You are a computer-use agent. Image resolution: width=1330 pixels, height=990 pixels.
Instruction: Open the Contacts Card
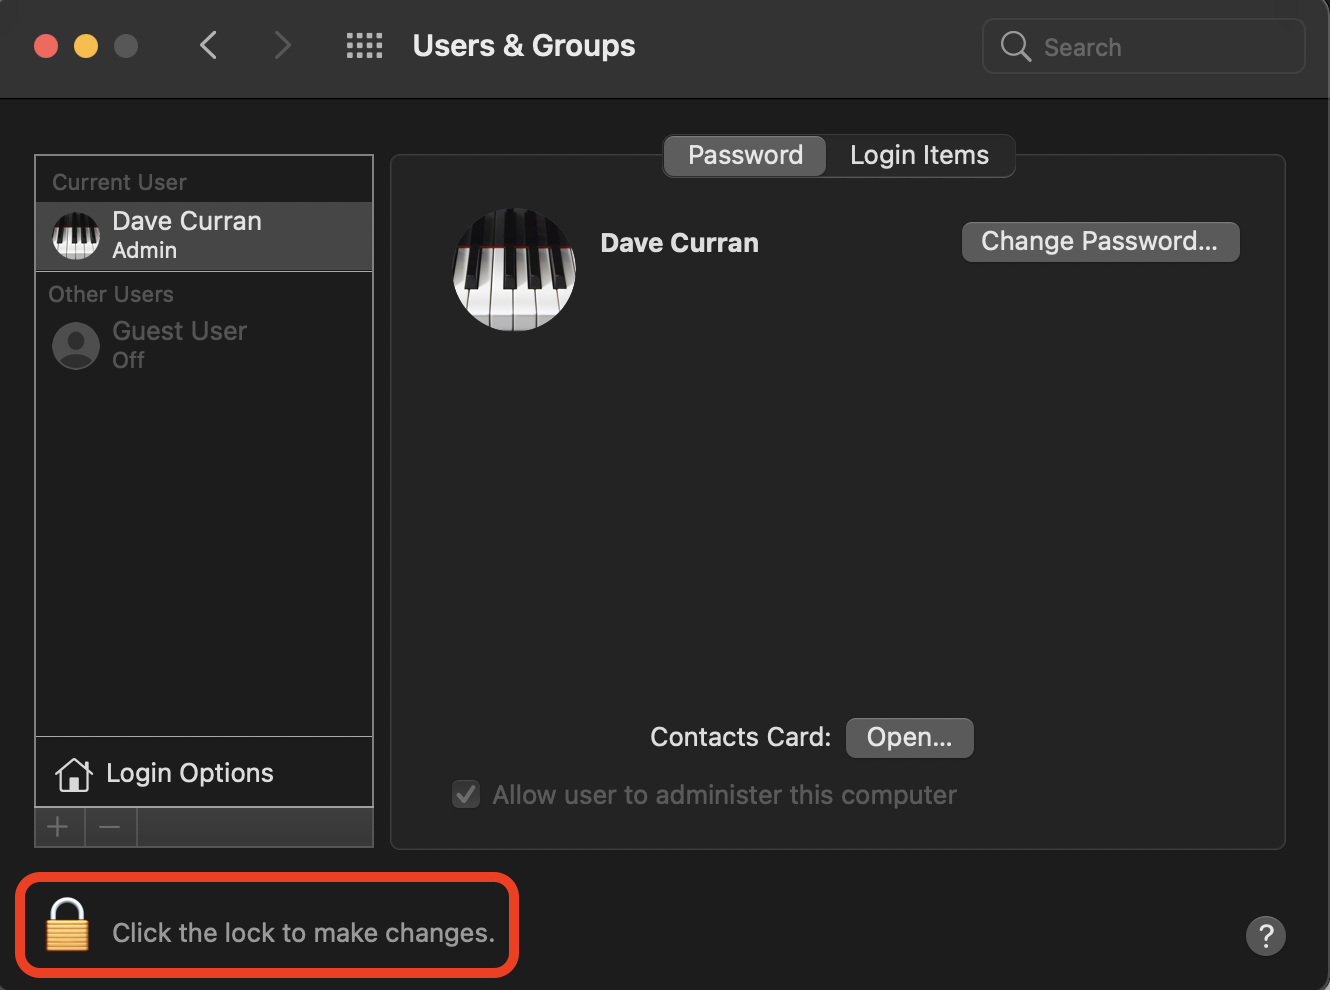coord(909,738)
